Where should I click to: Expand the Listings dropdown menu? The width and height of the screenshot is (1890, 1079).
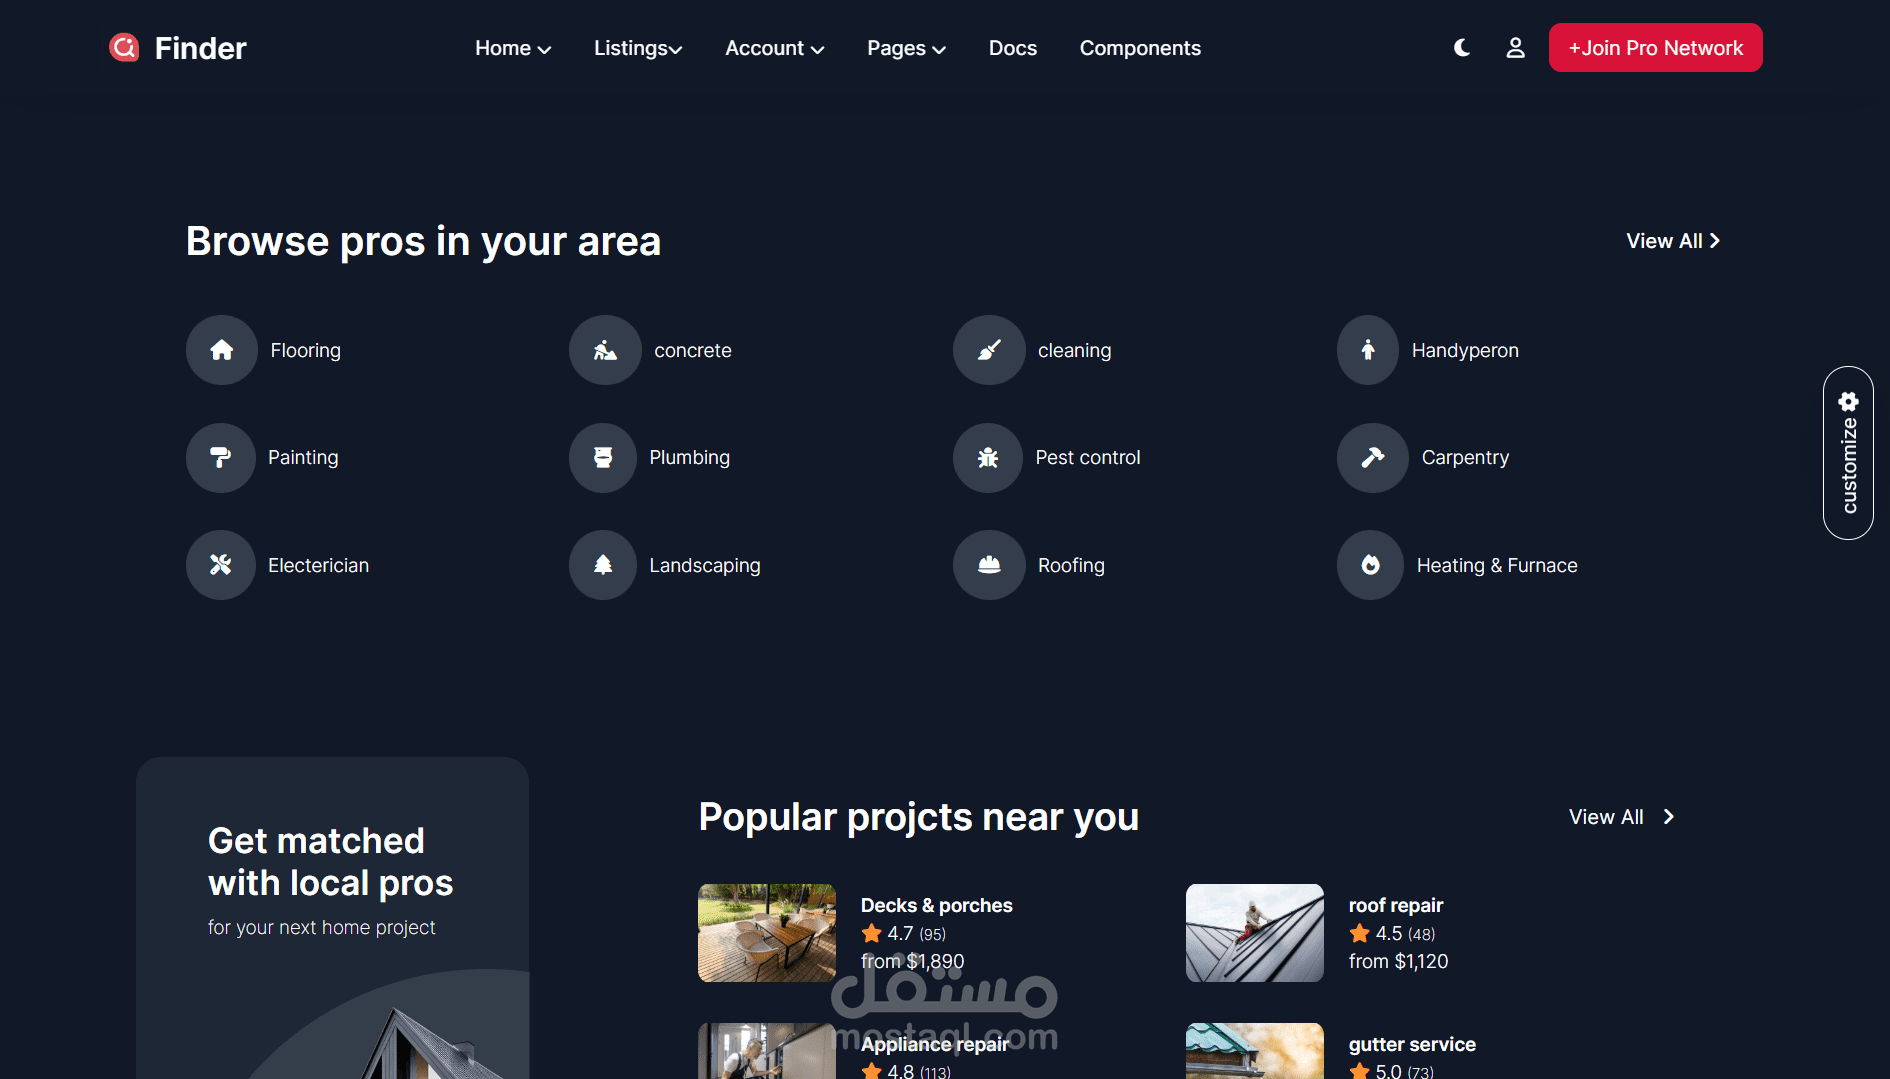[x=638, y=48]
